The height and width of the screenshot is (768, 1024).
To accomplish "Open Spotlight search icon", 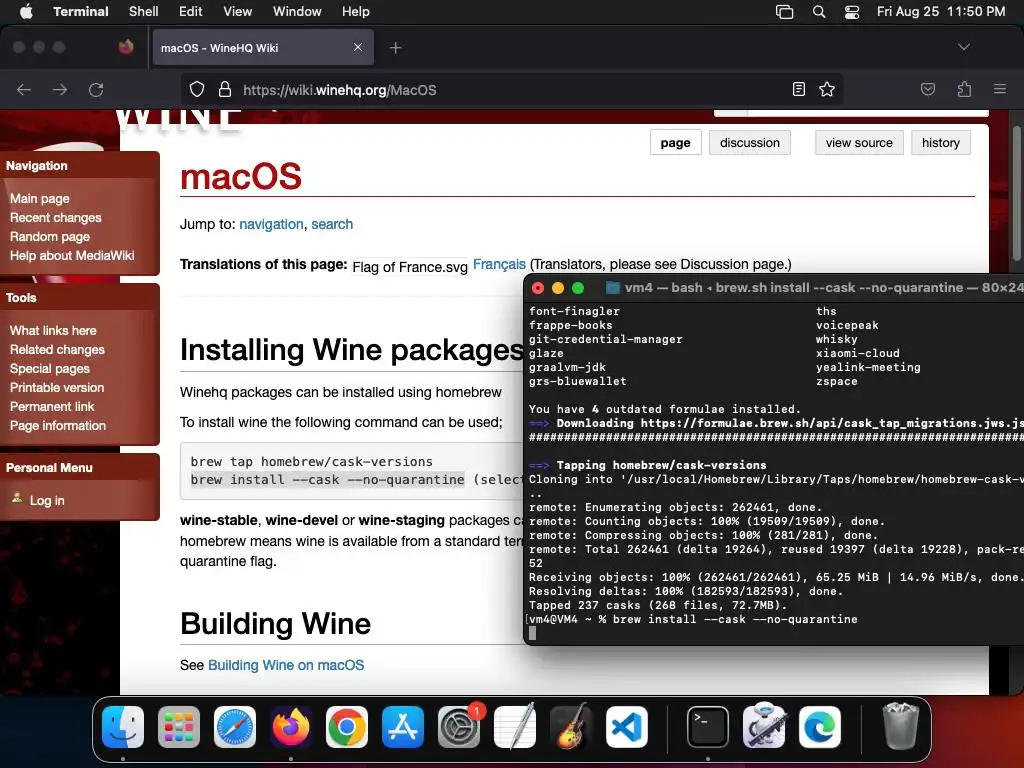I will click(819, 12).
